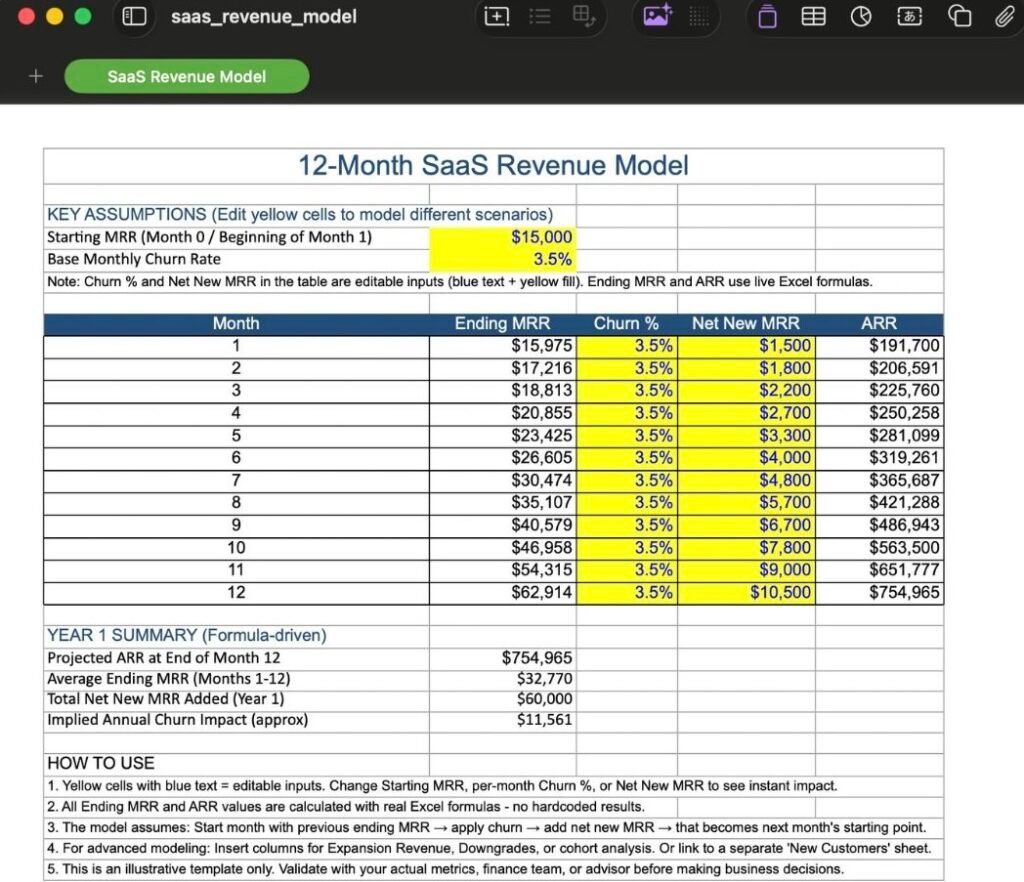
Task: Click the dotted grid toolbar icon
Action: [x=699, y=17]
